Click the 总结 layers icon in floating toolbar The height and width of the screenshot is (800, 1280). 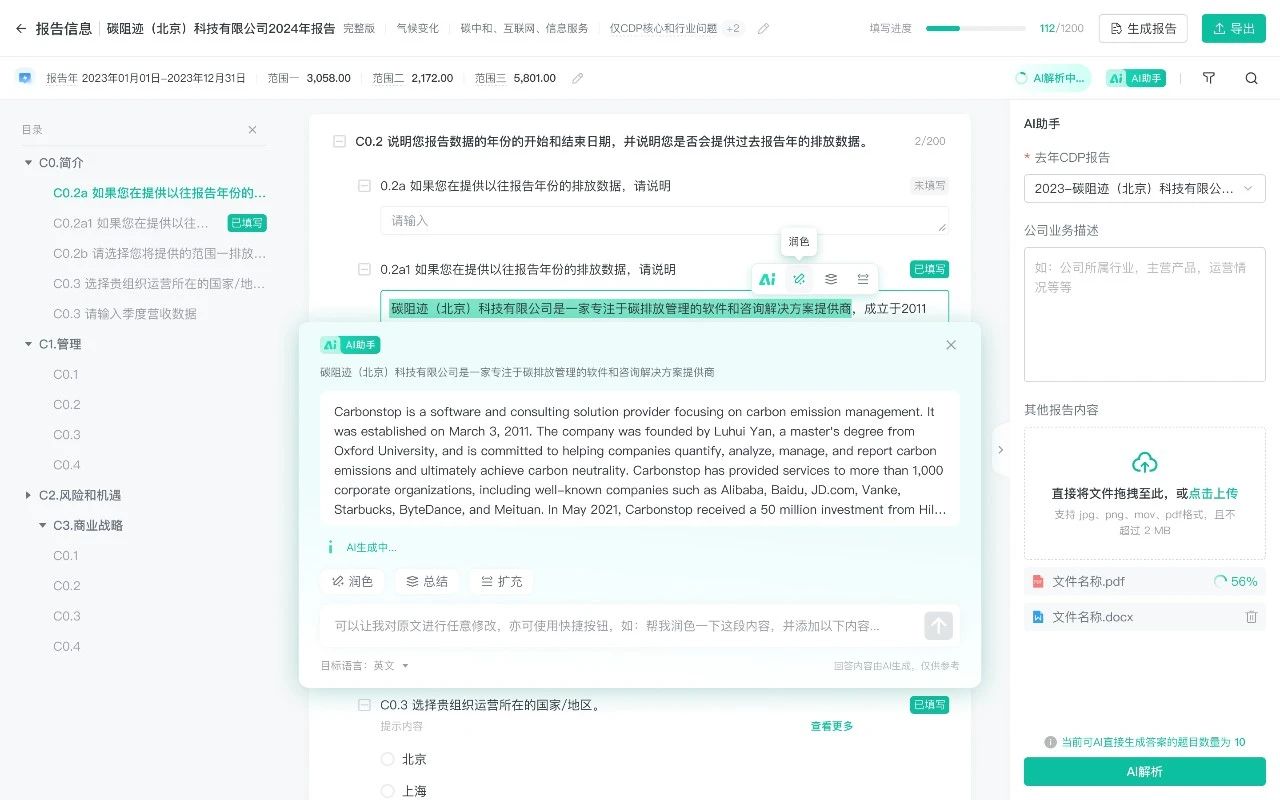831,279
